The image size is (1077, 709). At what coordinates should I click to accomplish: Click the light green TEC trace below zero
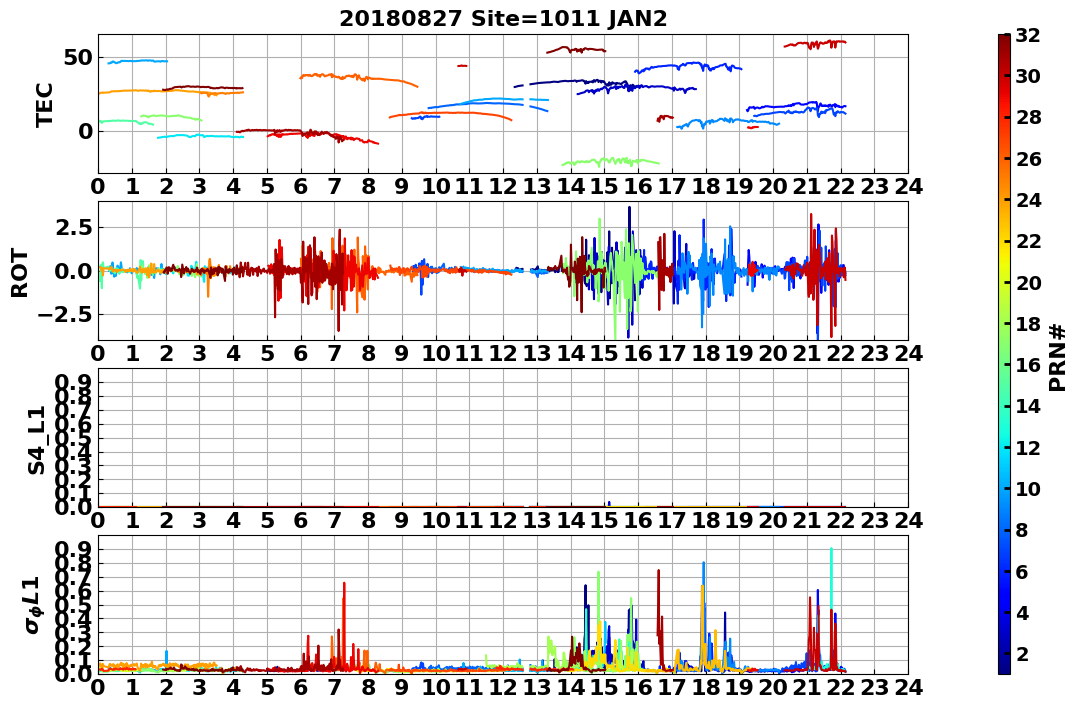pyautogui.click(x=611, y=162)
